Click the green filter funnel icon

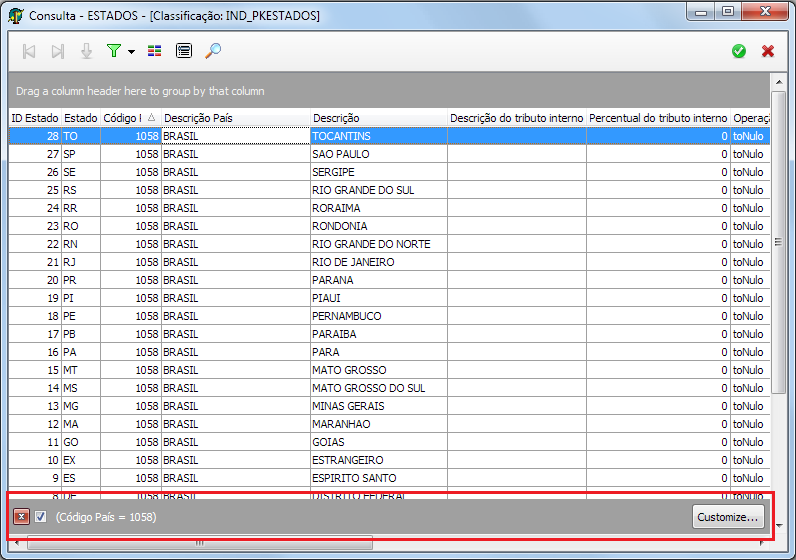pos(113,51)
